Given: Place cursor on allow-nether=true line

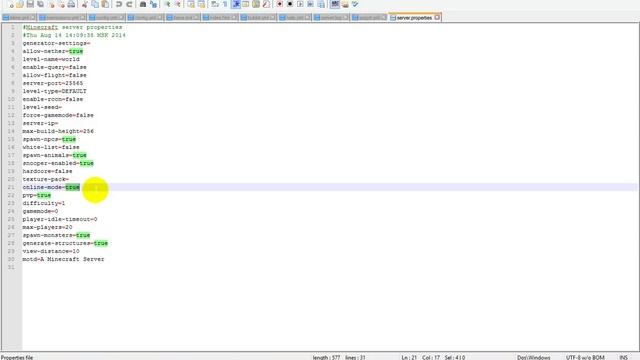Looking at the screenshot, I should pyautogui.click(x=53, y=51).
